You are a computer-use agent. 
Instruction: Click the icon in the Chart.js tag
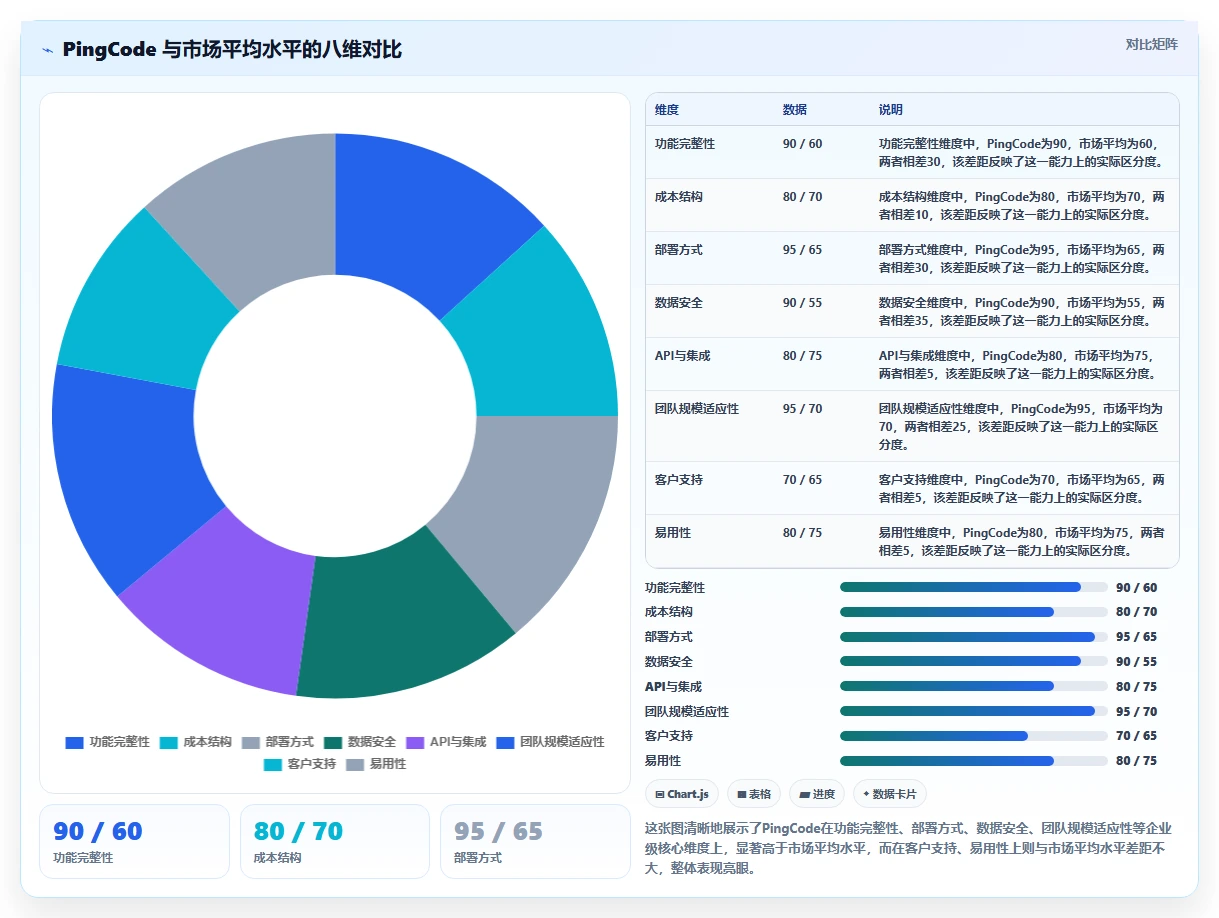(x=660, y=794)
